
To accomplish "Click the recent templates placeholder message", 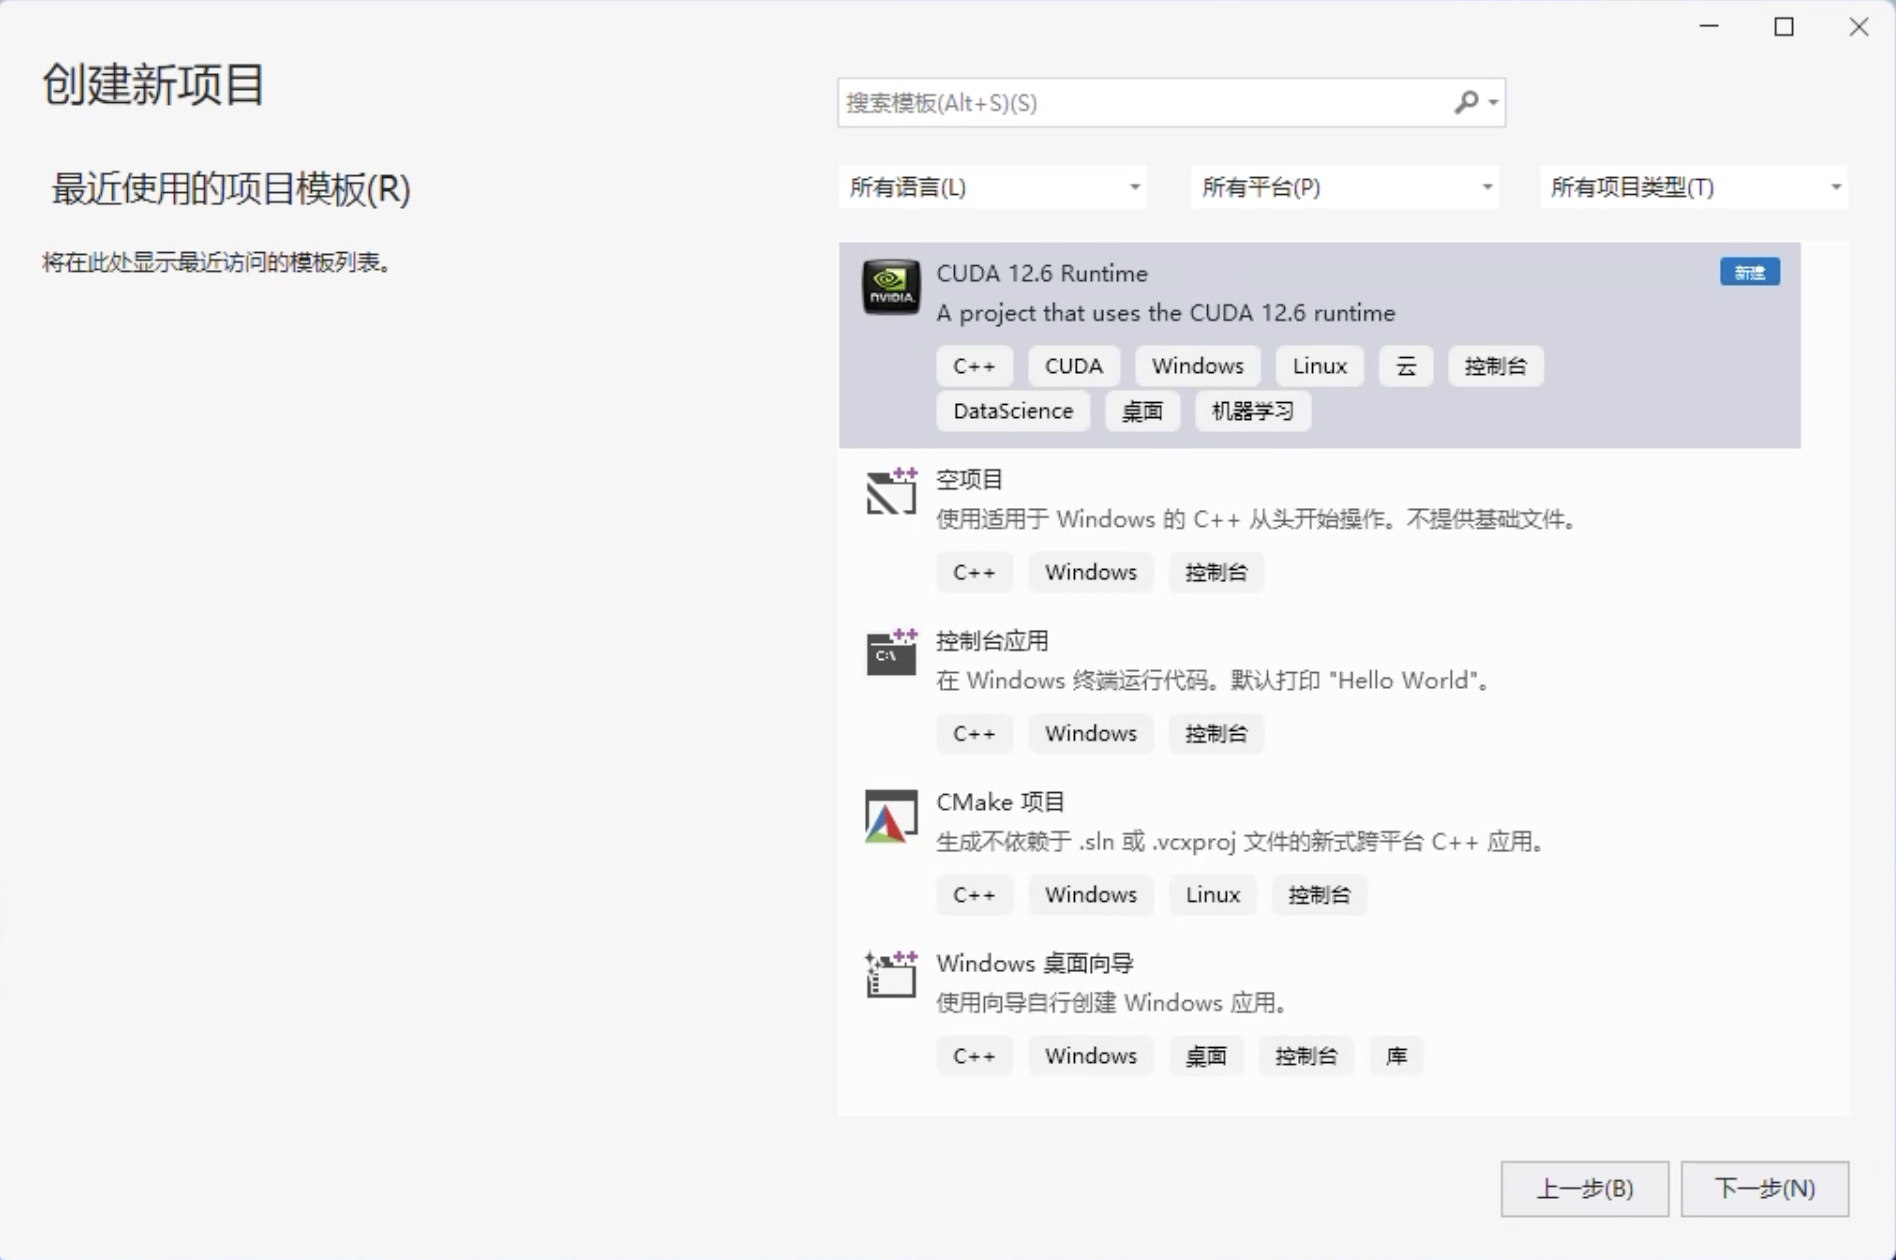I will tap(216, 262).
